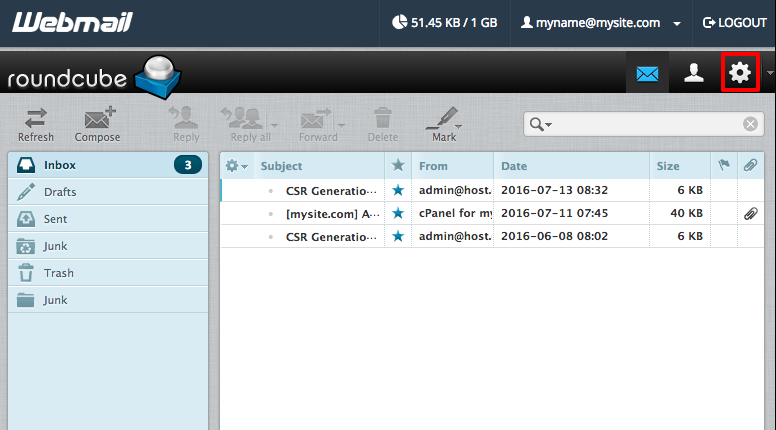Switch to the Mail envelope icon
The height and width of the screenshot is (430, 776).
647,73
